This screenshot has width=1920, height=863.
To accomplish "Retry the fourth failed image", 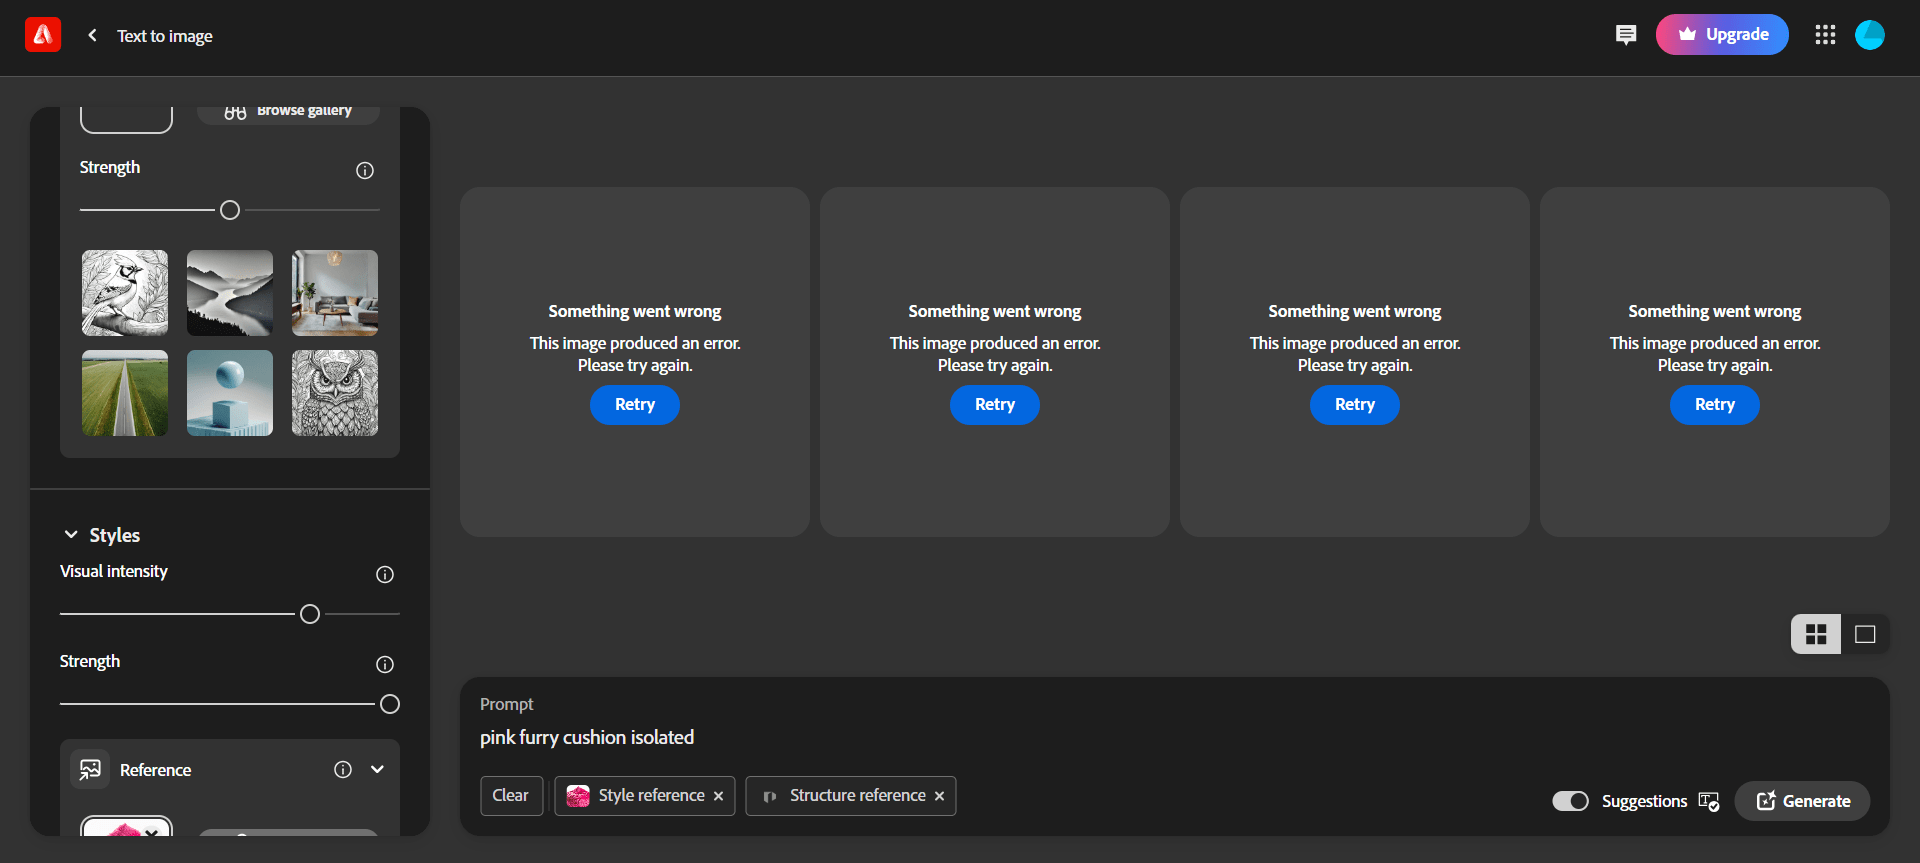I will (x=1715, y=405).
